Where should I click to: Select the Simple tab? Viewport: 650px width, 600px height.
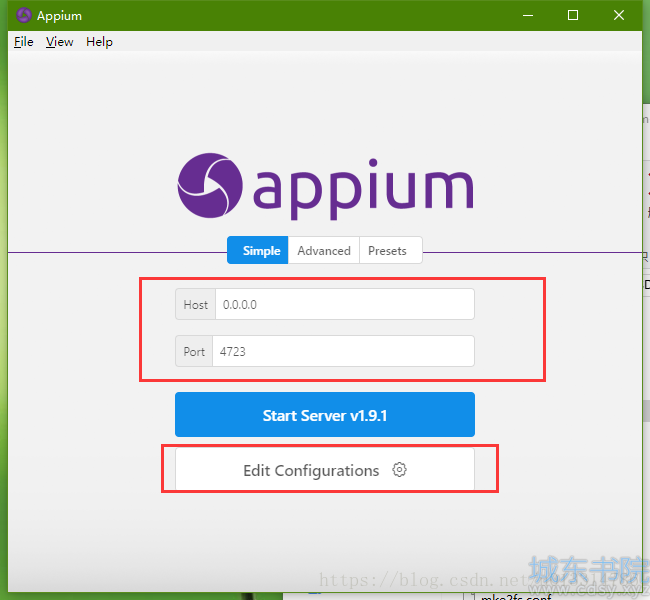[x=258, y=250]
